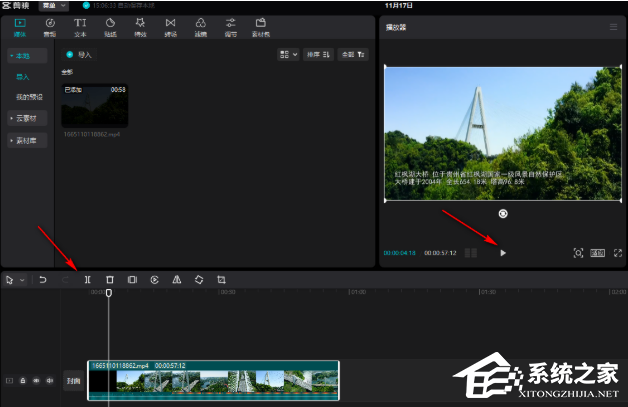Switch to the 文本 text tab
This screenshot has height=407, width=628.
pos(80,27)
